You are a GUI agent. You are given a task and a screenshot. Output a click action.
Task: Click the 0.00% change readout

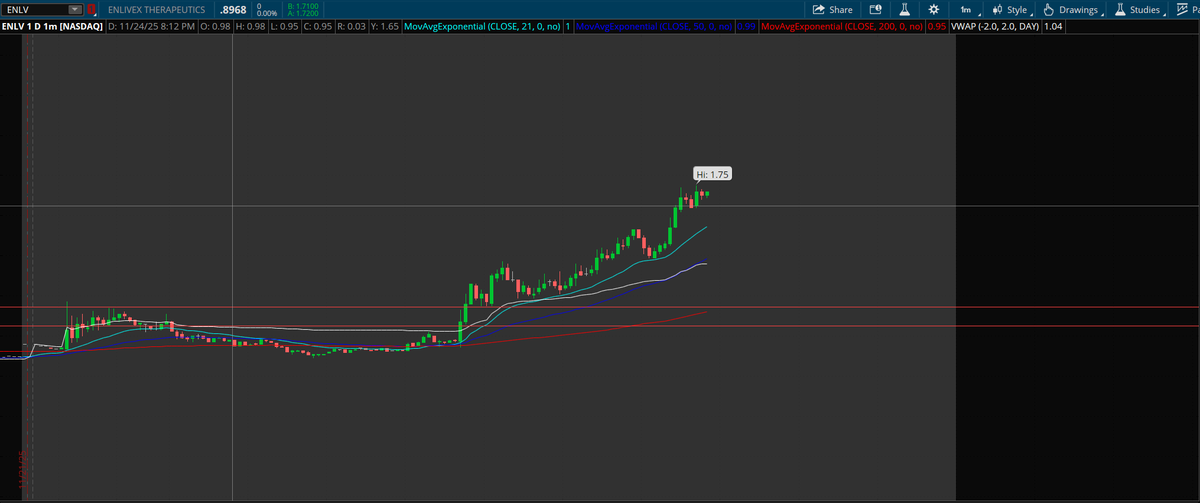pos(267,13)
